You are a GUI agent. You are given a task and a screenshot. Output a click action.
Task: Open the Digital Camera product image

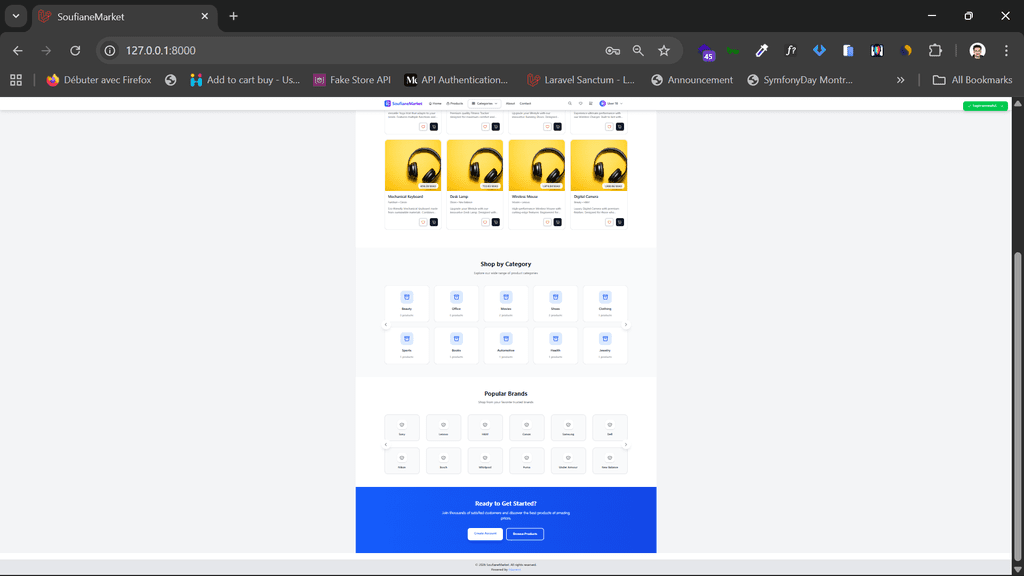599,165
